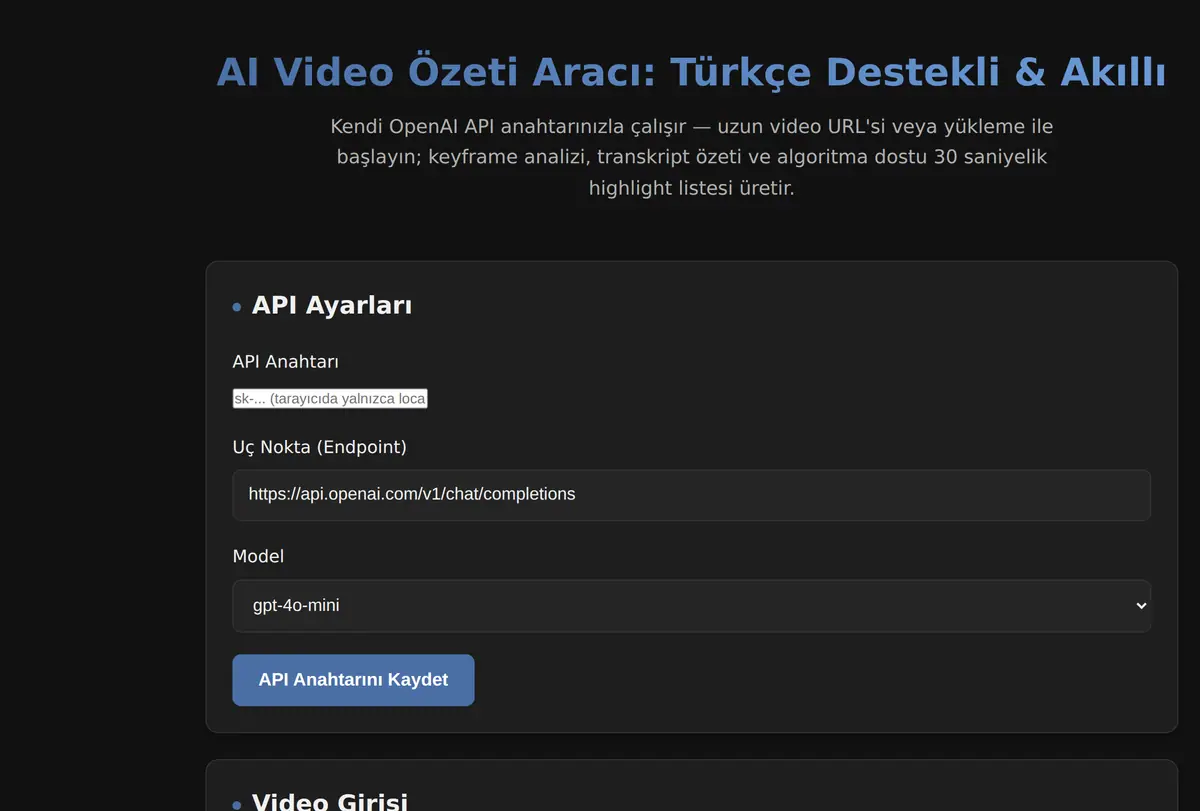The image size is (1200, 811).
Task: Click the API Anahtarı label
Action: (285, 362)
